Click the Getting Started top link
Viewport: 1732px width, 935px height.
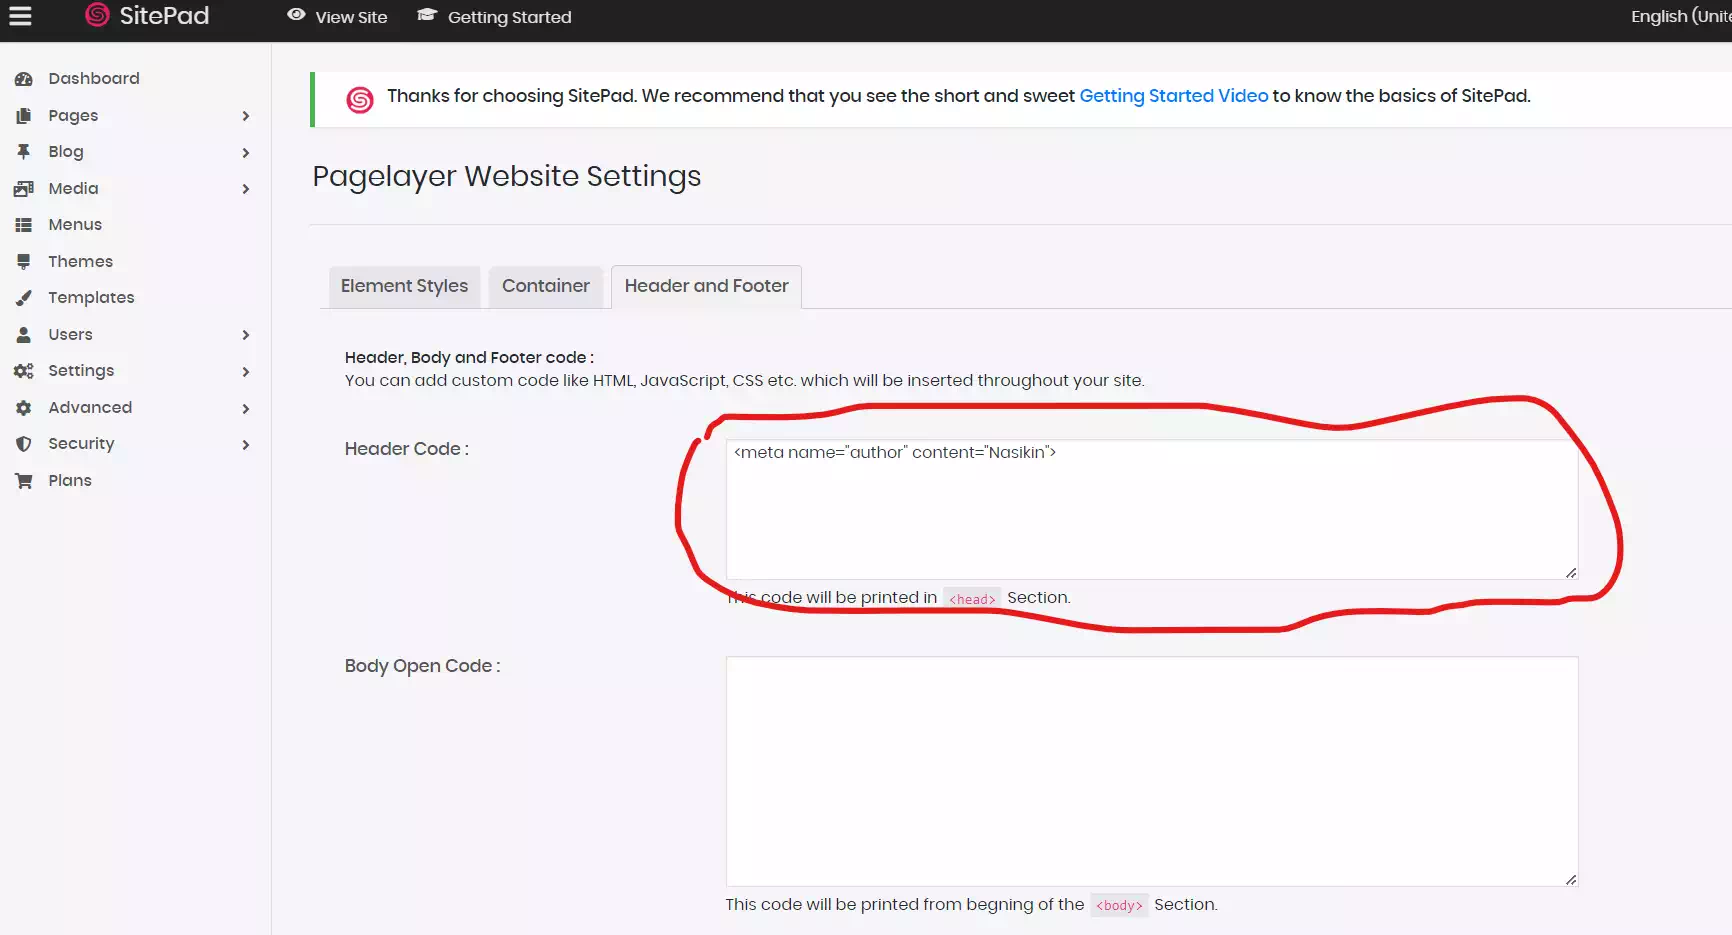tap(509, 17)
